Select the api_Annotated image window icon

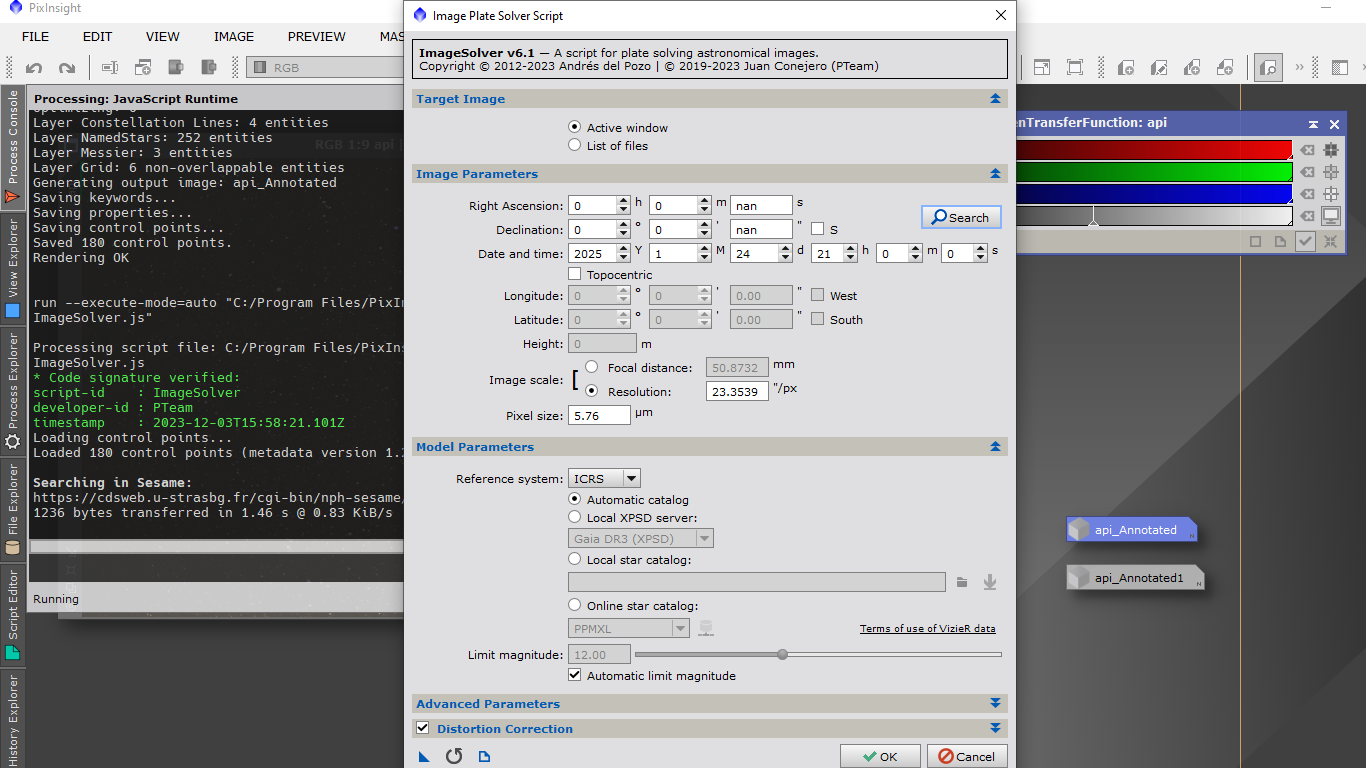[1132, 530]
